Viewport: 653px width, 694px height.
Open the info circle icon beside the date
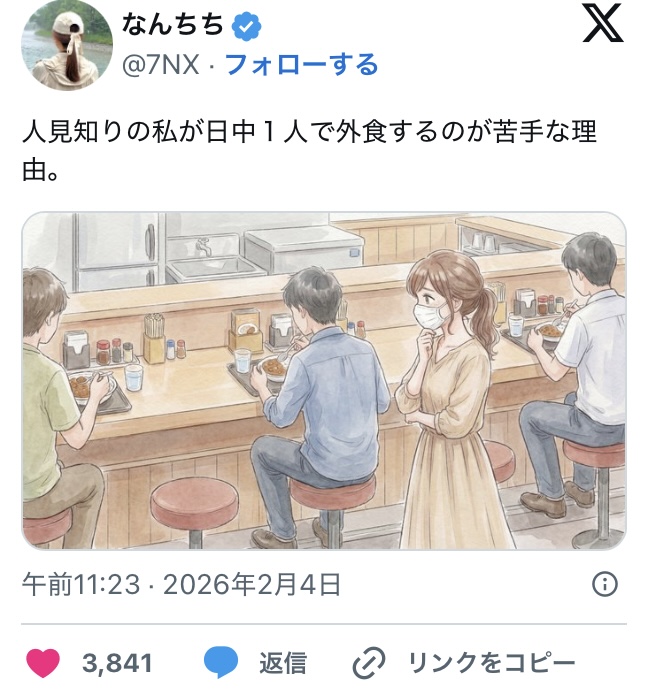coord(604,584)
